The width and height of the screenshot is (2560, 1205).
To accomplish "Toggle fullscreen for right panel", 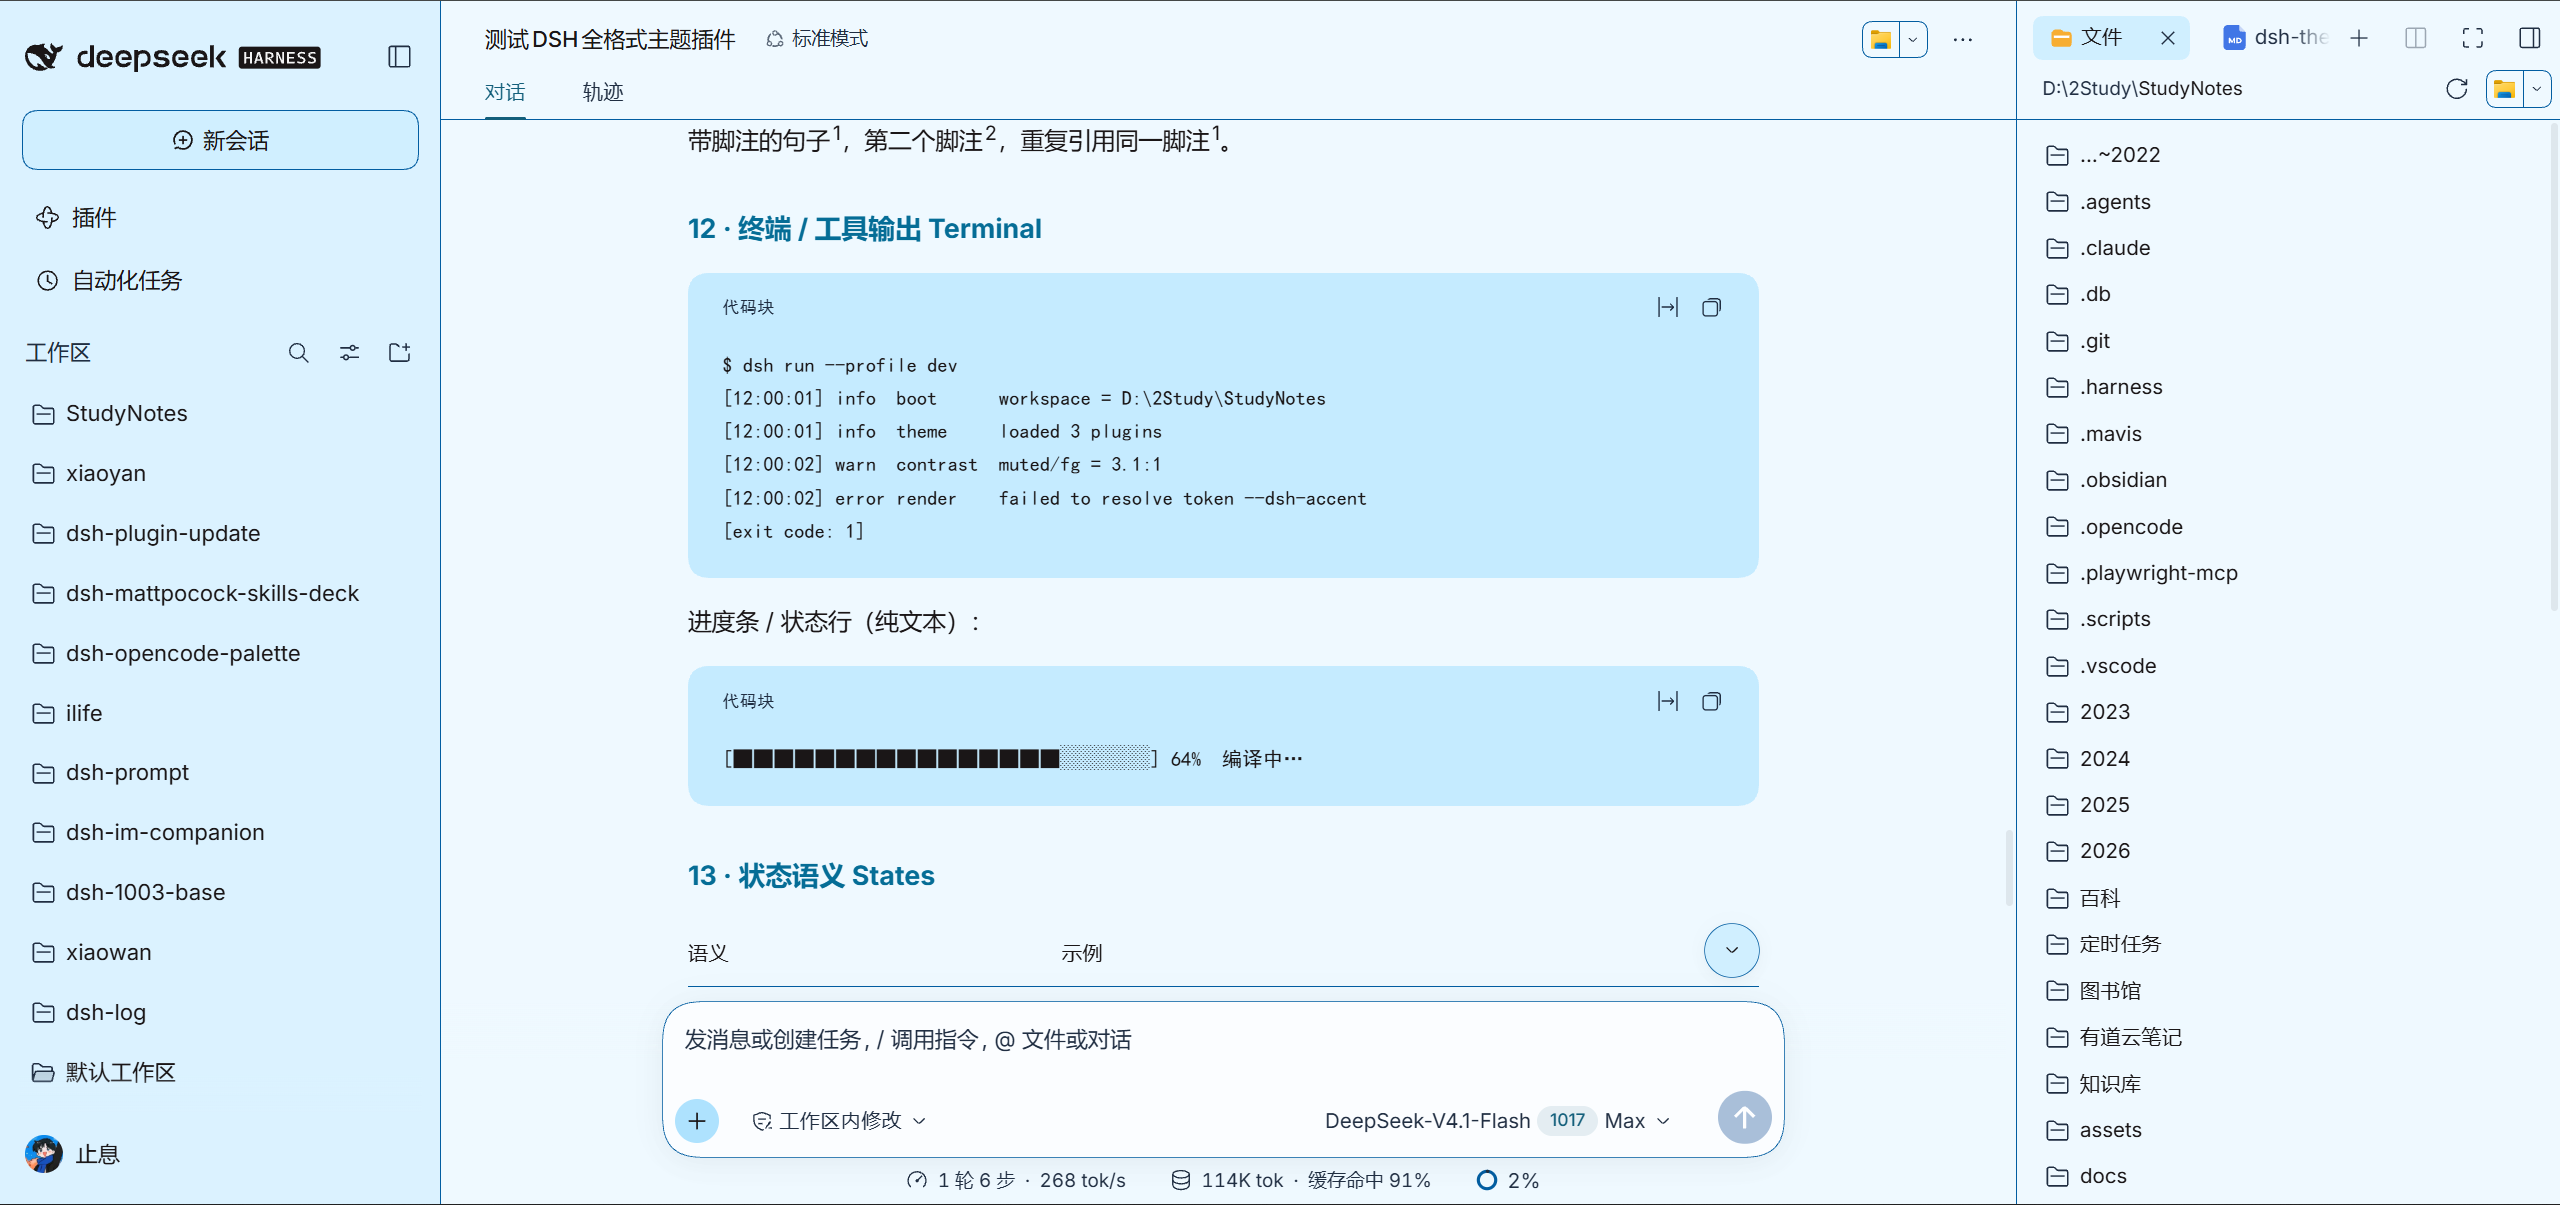I will pyautogui.click(x=2473, y=38).
